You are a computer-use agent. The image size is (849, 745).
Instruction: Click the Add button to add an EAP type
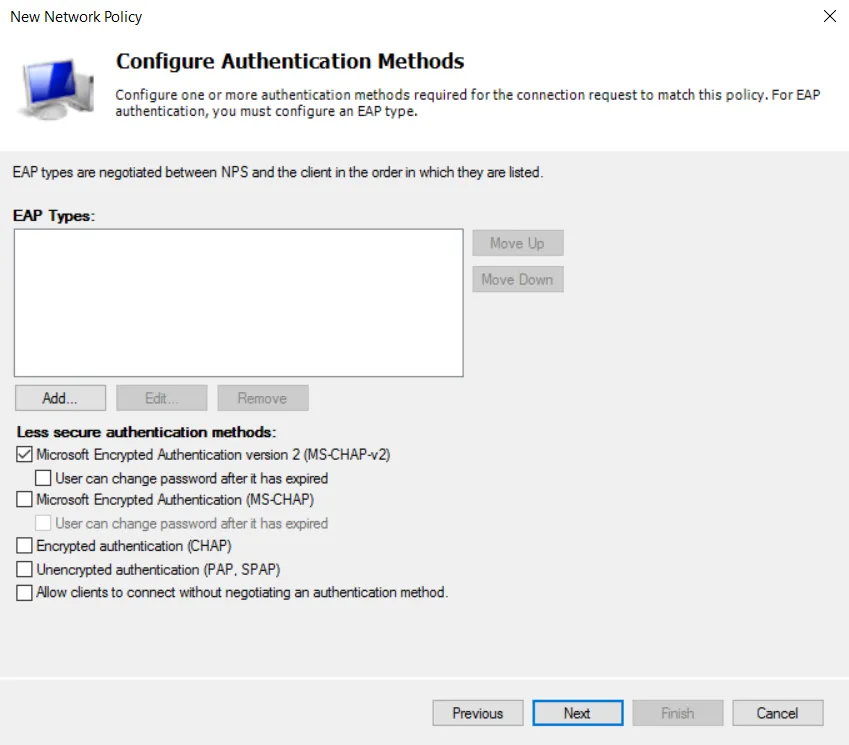[60, 397]
